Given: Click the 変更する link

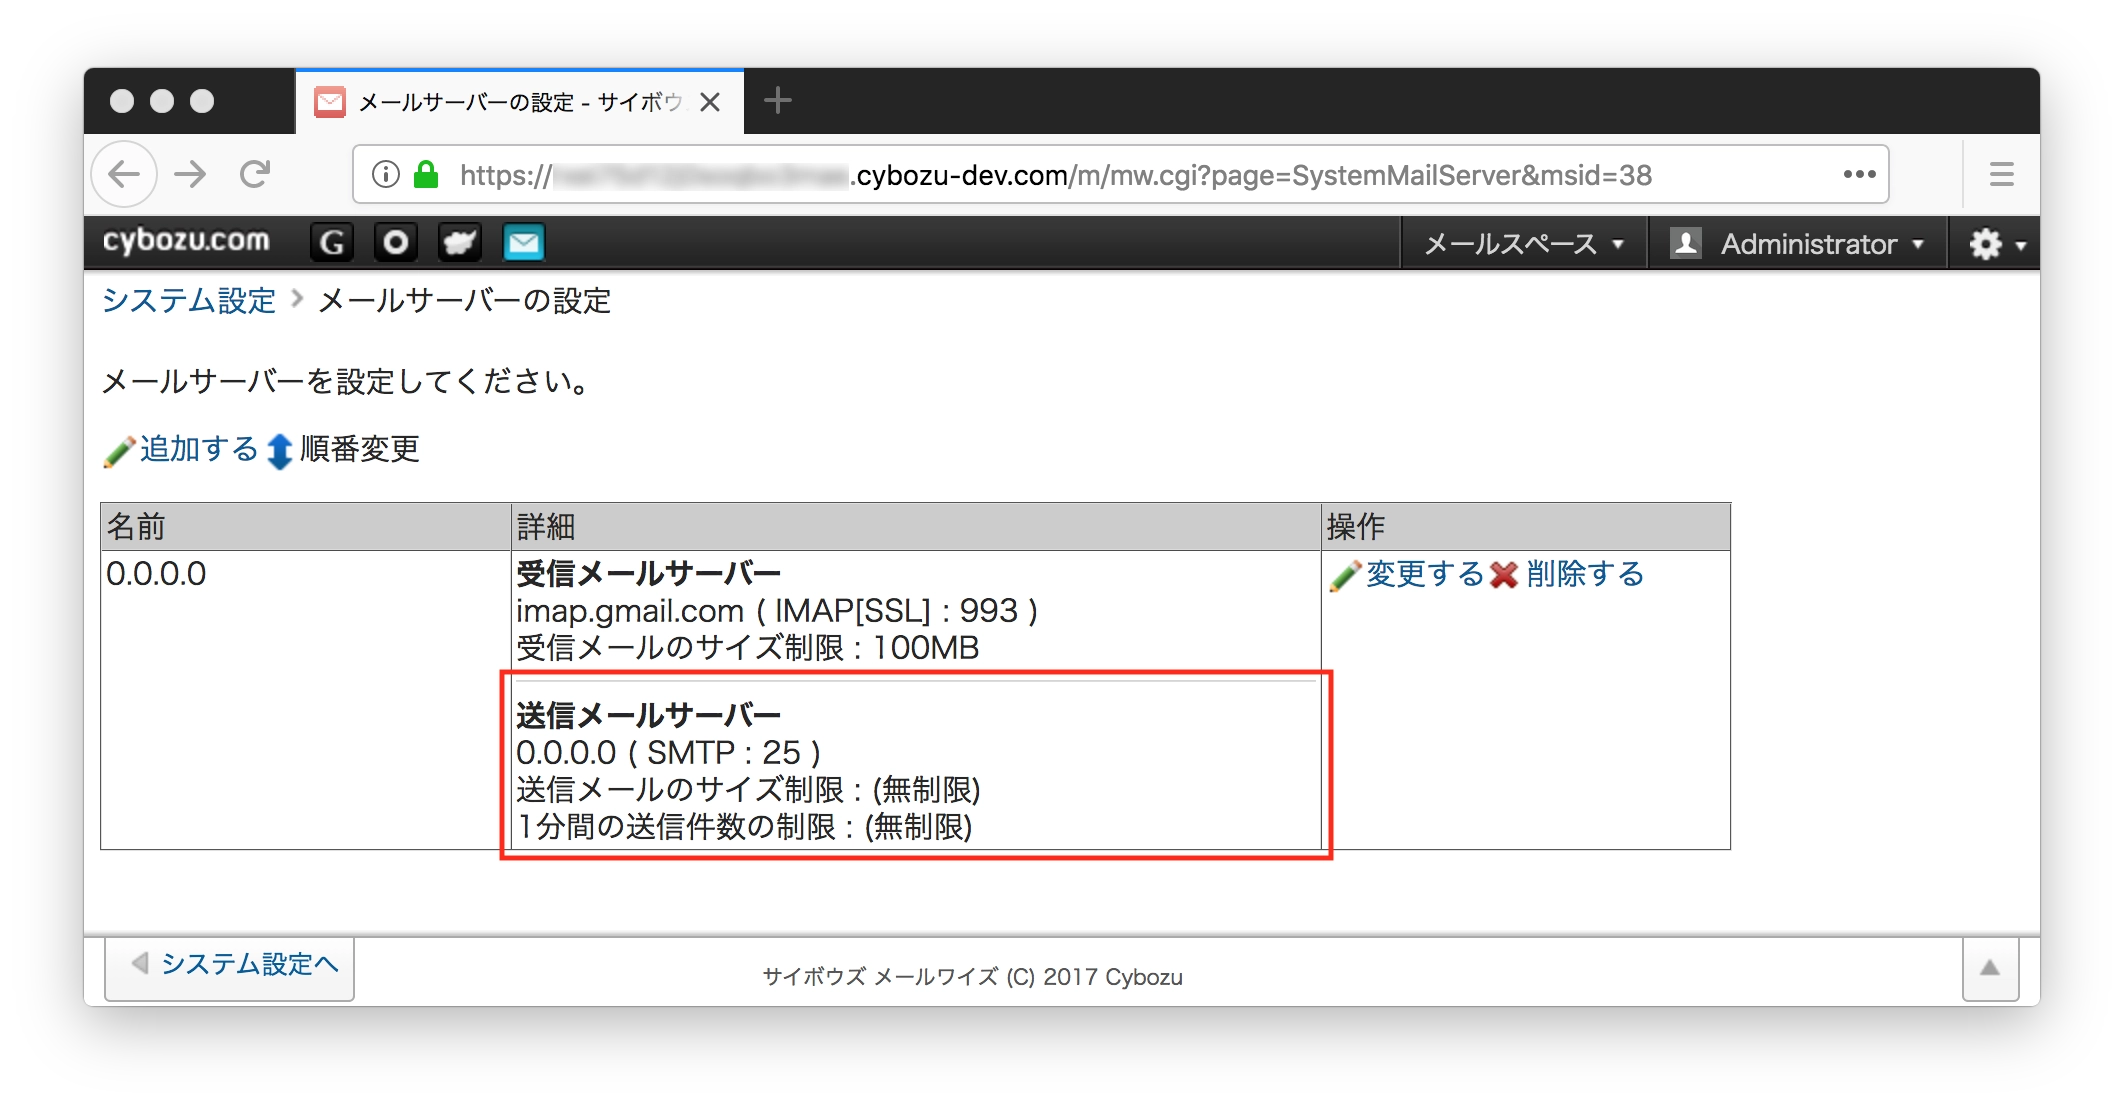Looking at the screenshot, I should click(x=1424, y=574).
